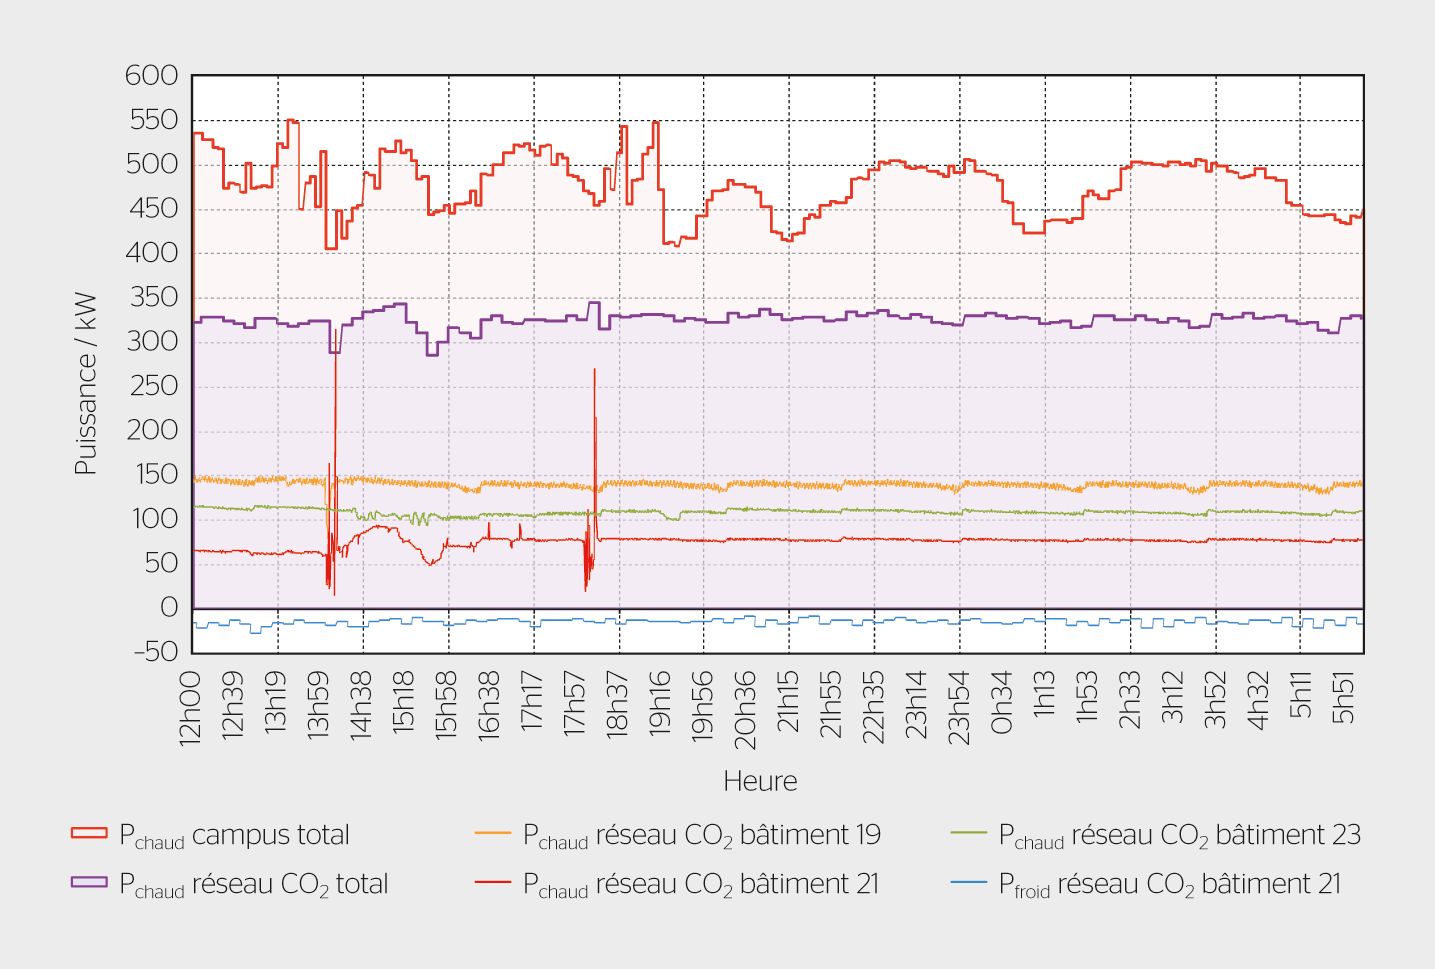Click the 600 value on the y-axis
The image size is (1435, 969).
(152, 76)
